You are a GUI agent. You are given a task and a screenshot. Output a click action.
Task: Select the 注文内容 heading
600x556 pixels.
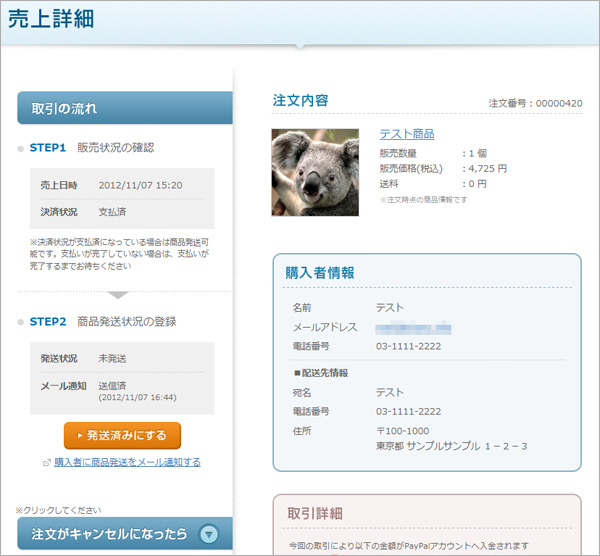coord(300,101)
